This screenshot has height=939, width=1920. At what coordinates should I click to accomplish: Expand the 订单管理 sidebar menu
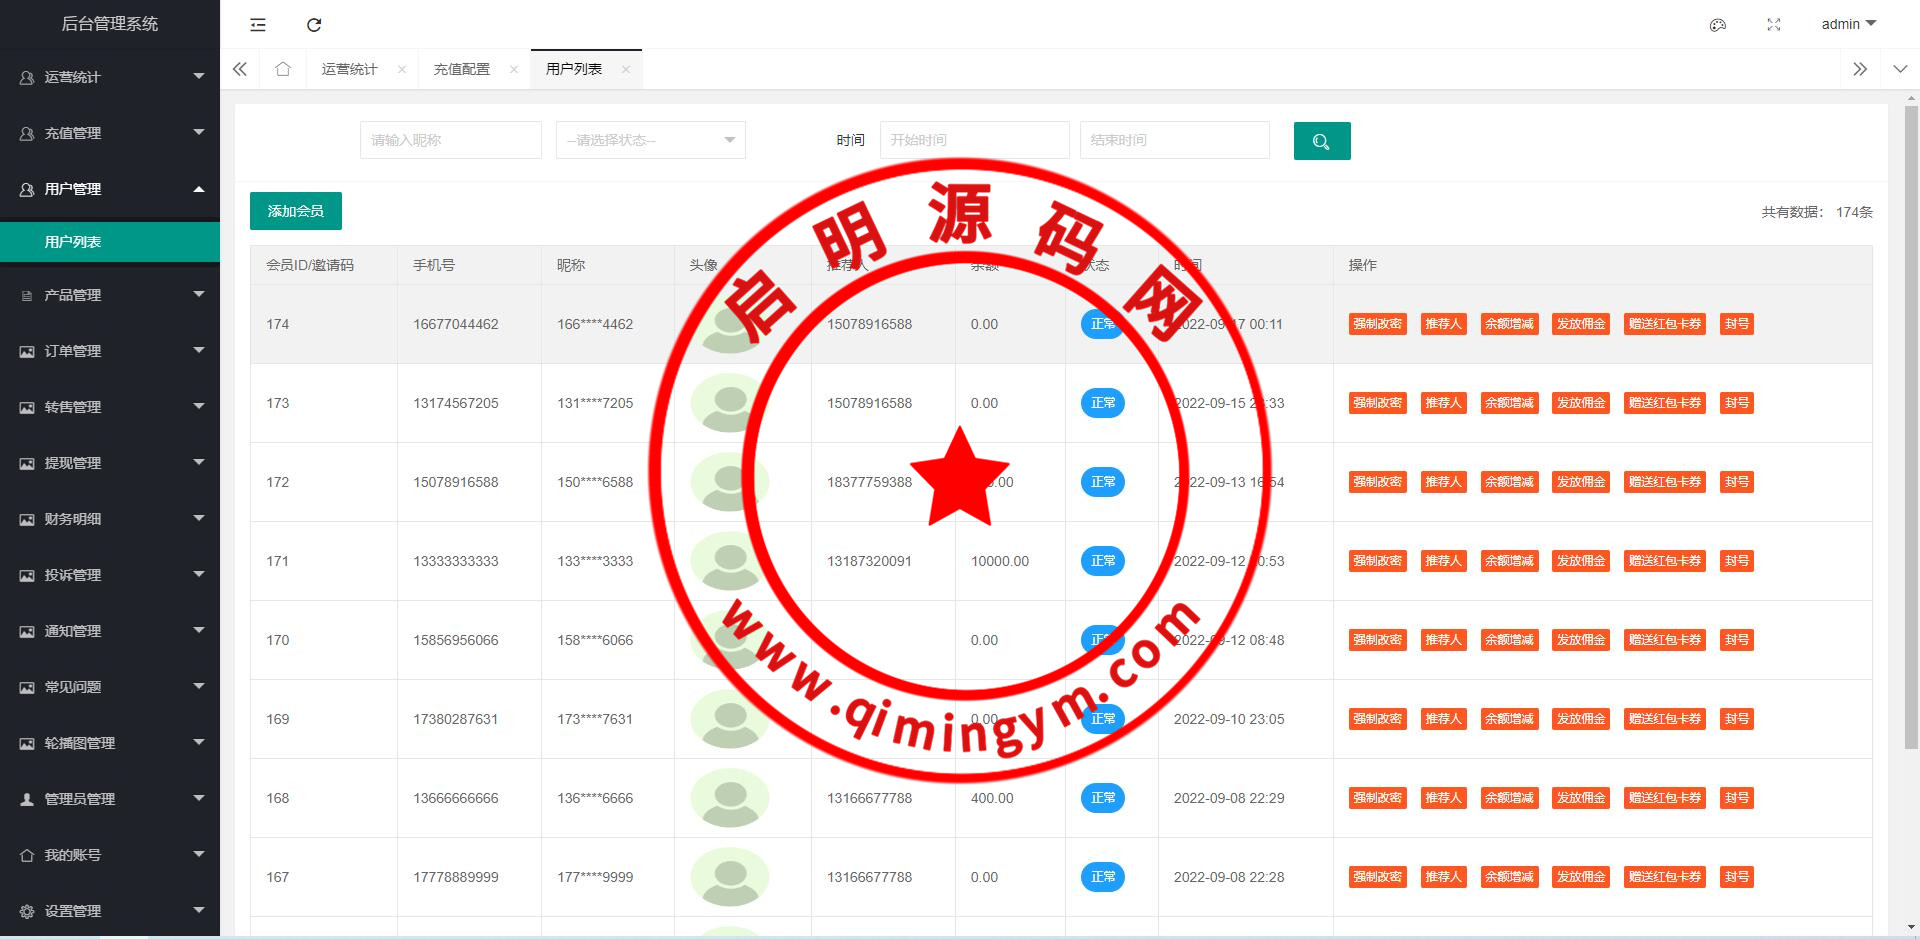point(110,351)
